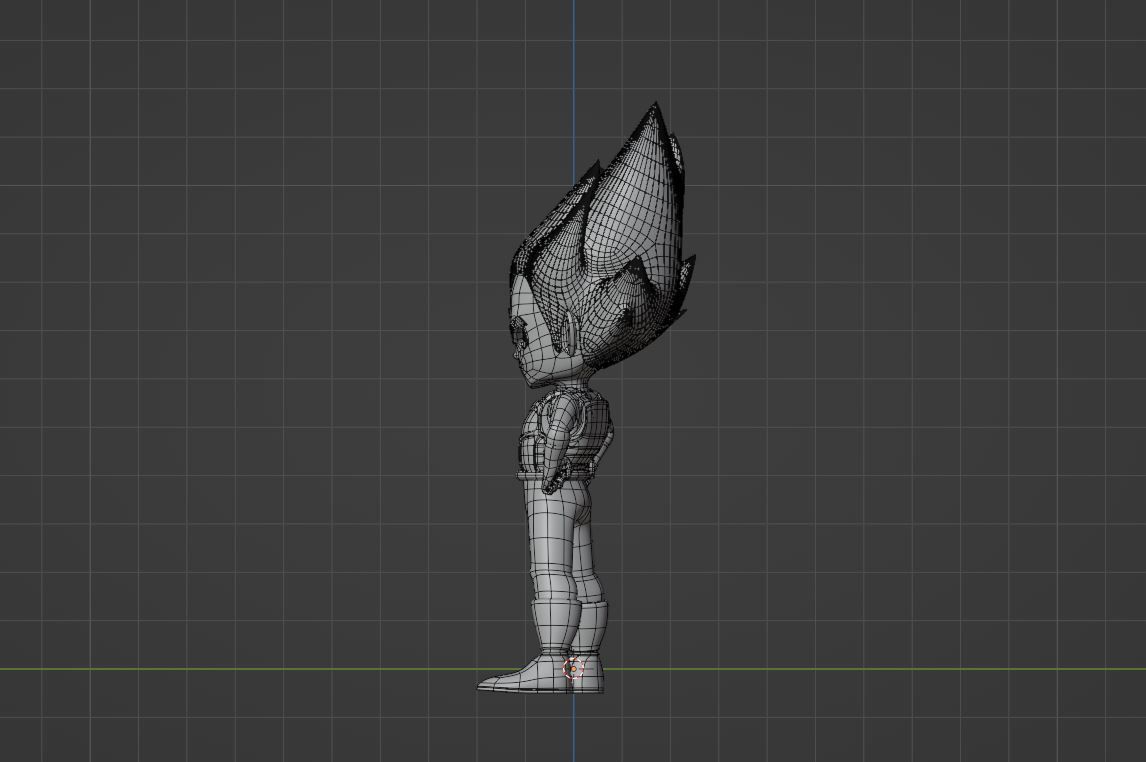This screenshot has width=1146, height=762.
Task: Click the 3D cursor at the character's heel
Action: pos(574,668)
